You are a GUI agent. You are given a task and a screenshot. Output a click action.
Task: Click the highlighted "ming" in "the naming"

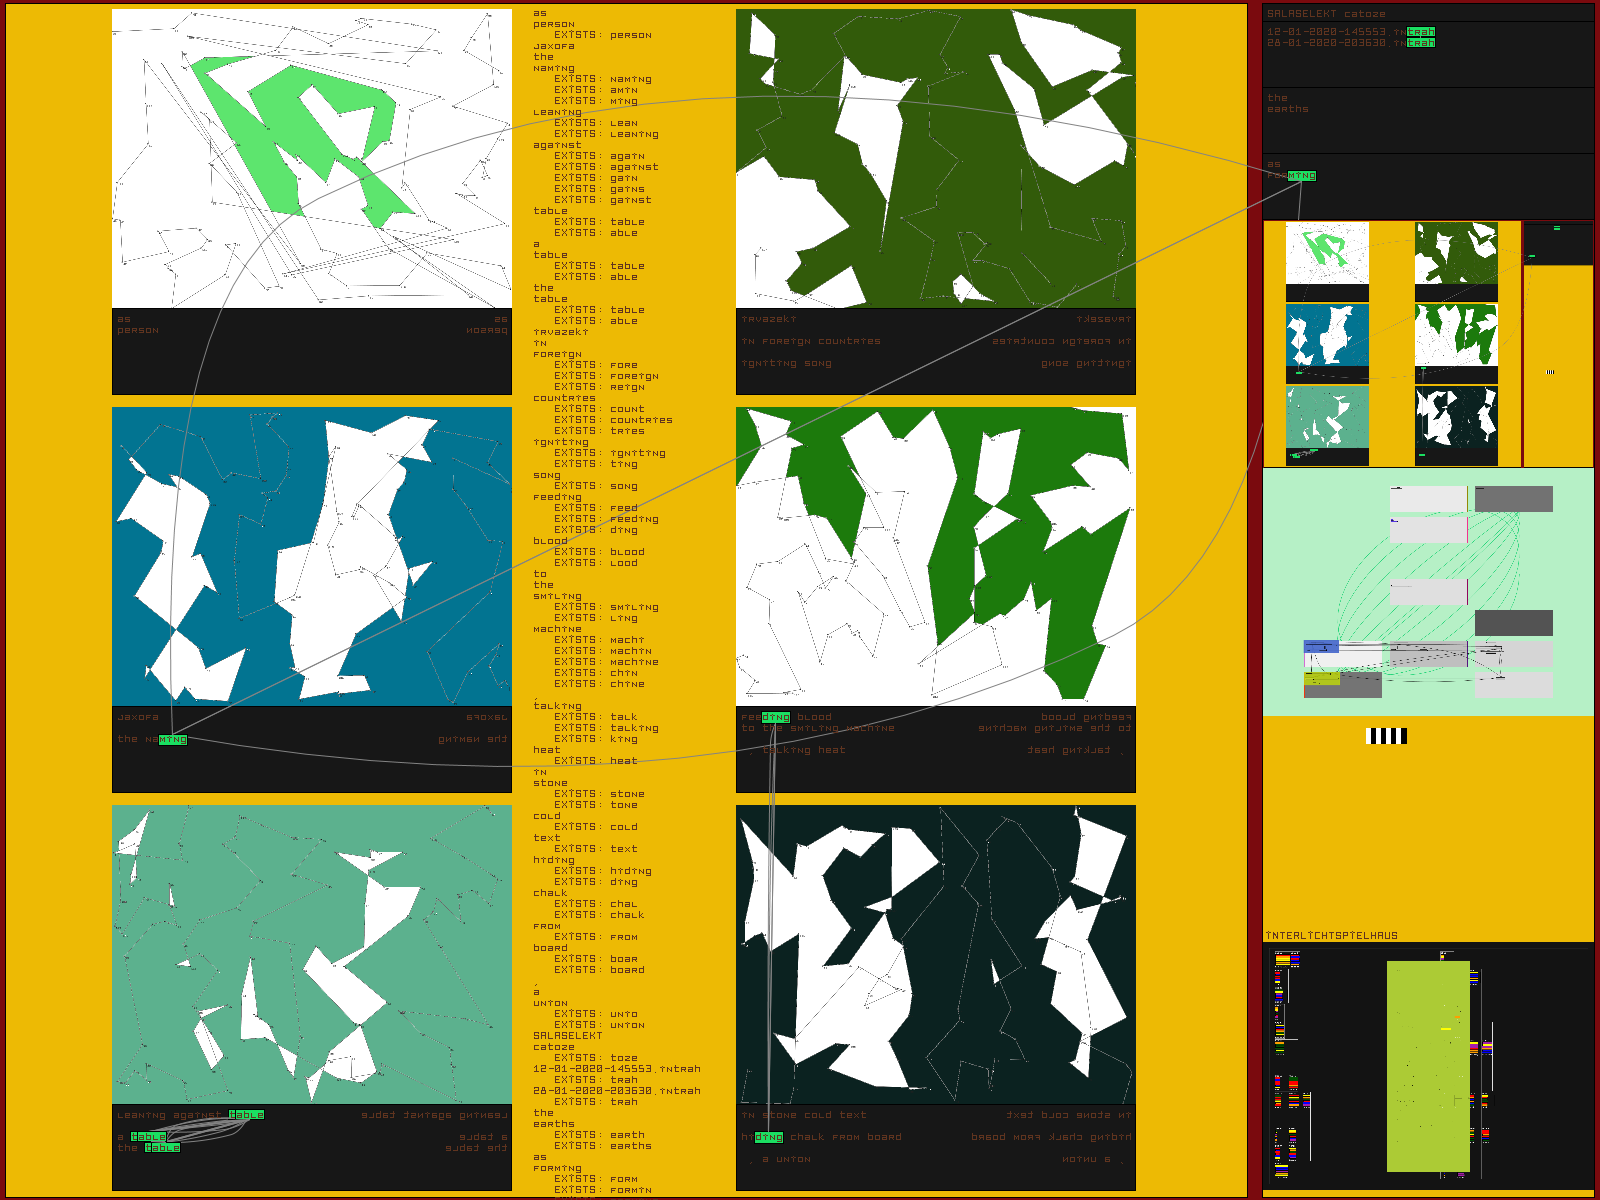(173, 740)
